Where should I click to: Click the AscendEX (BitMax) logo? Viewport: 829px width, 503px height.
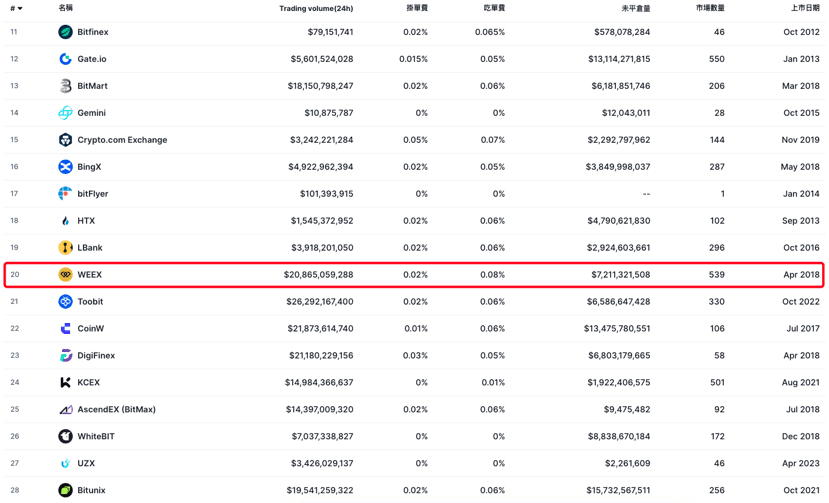click(65, 409)
